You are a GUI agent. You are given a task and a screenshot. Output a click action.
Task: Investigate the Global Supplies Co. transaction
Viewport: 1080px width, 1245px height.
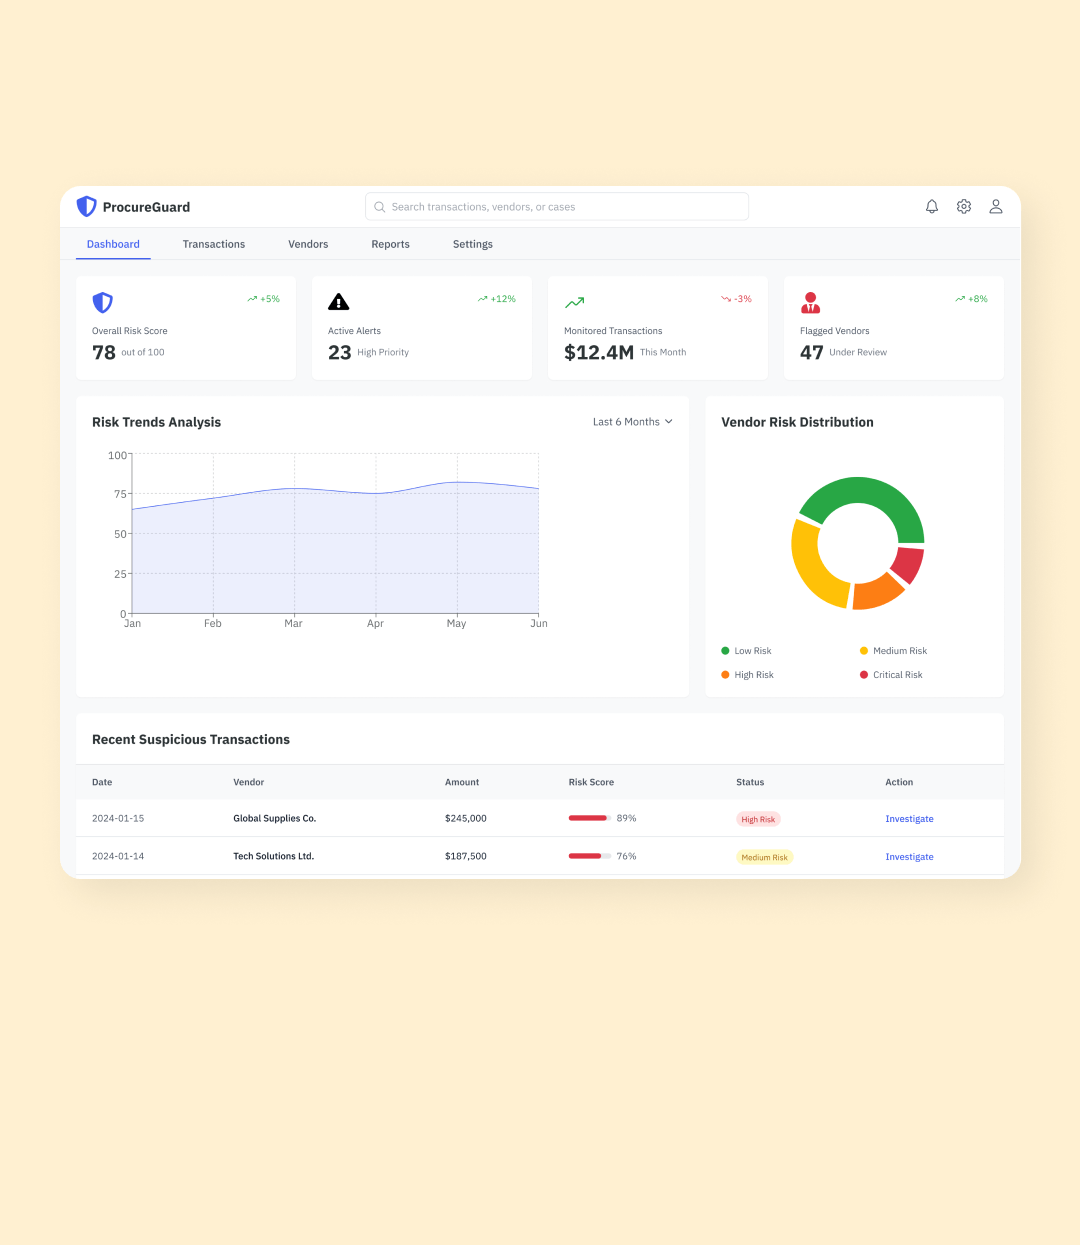909,819
